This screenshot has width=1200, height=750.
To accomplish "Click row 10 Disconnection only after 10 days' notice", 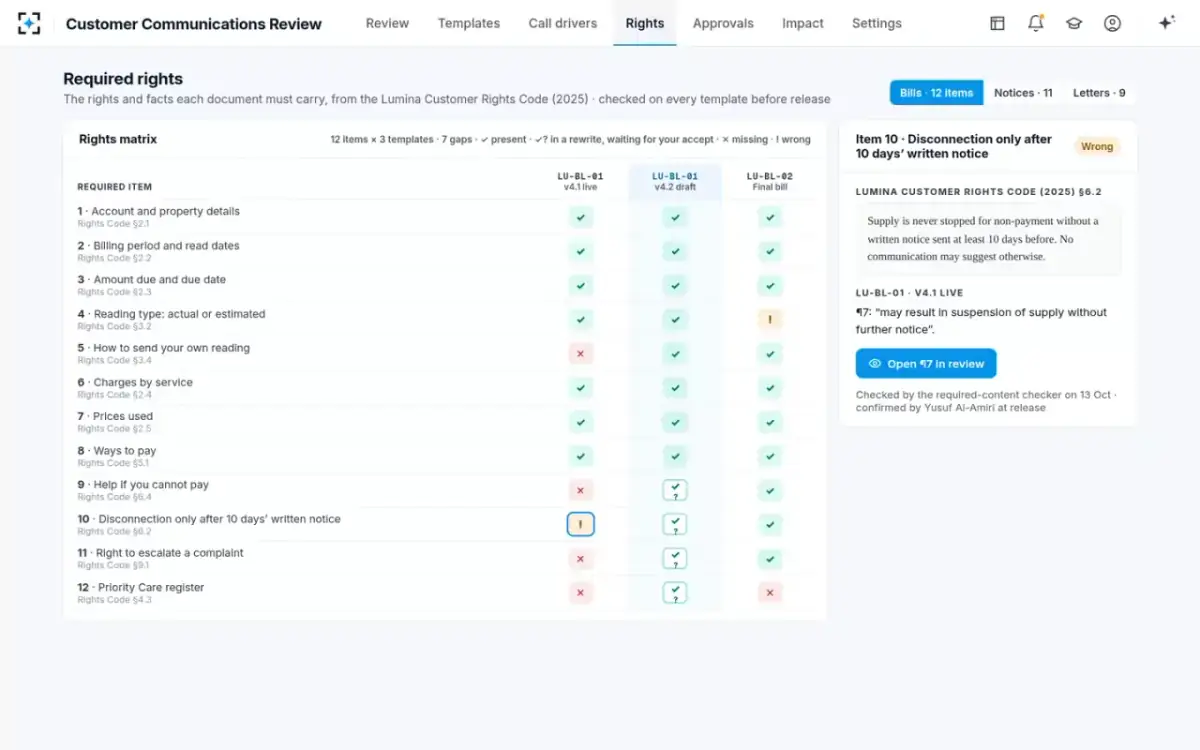I will (x=445, y=524).
